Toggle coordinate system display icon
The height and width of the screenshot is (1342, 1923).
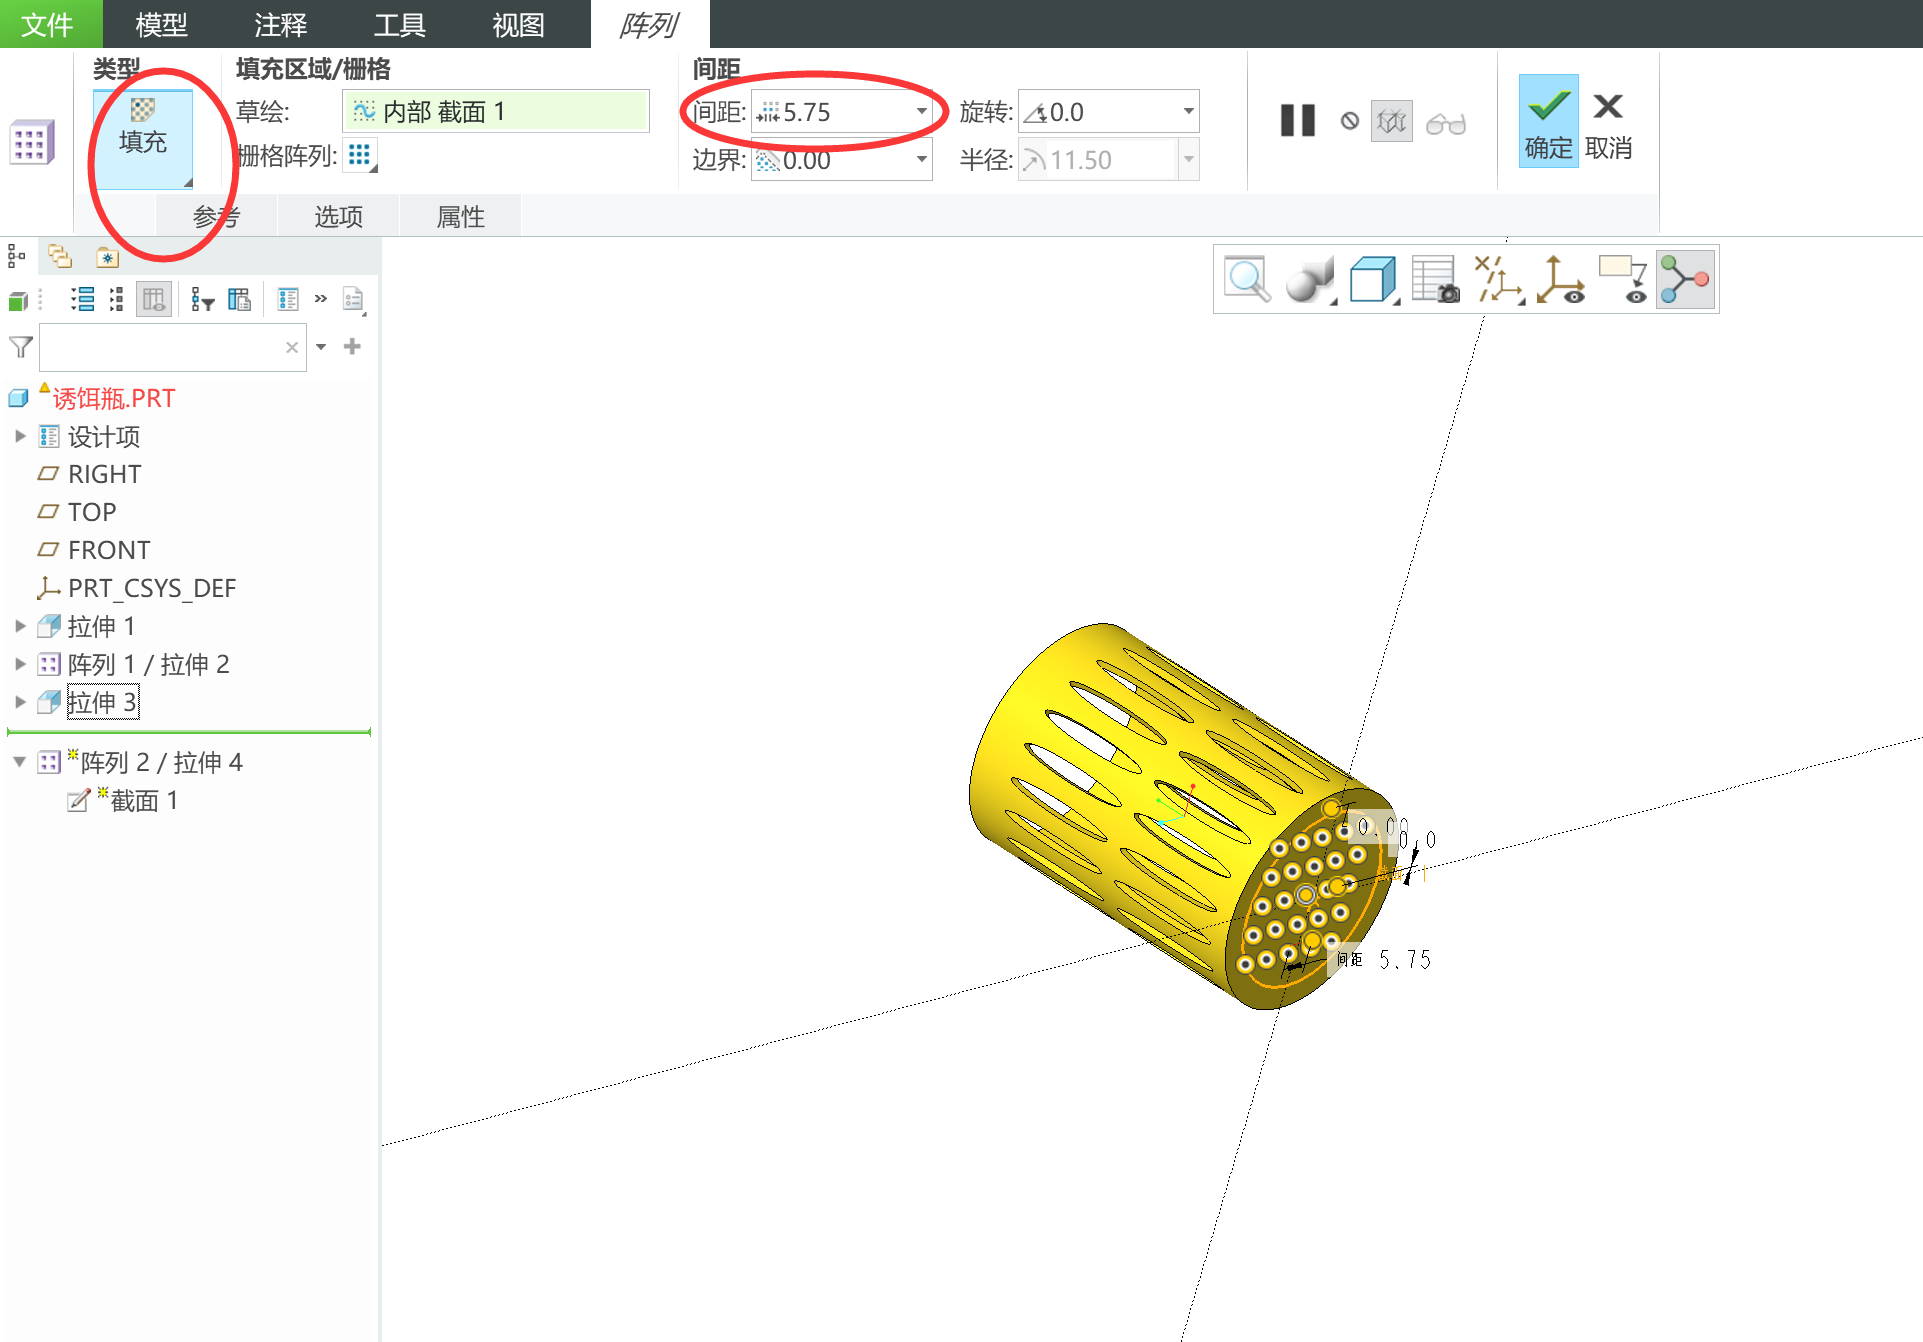[1560, 279]
